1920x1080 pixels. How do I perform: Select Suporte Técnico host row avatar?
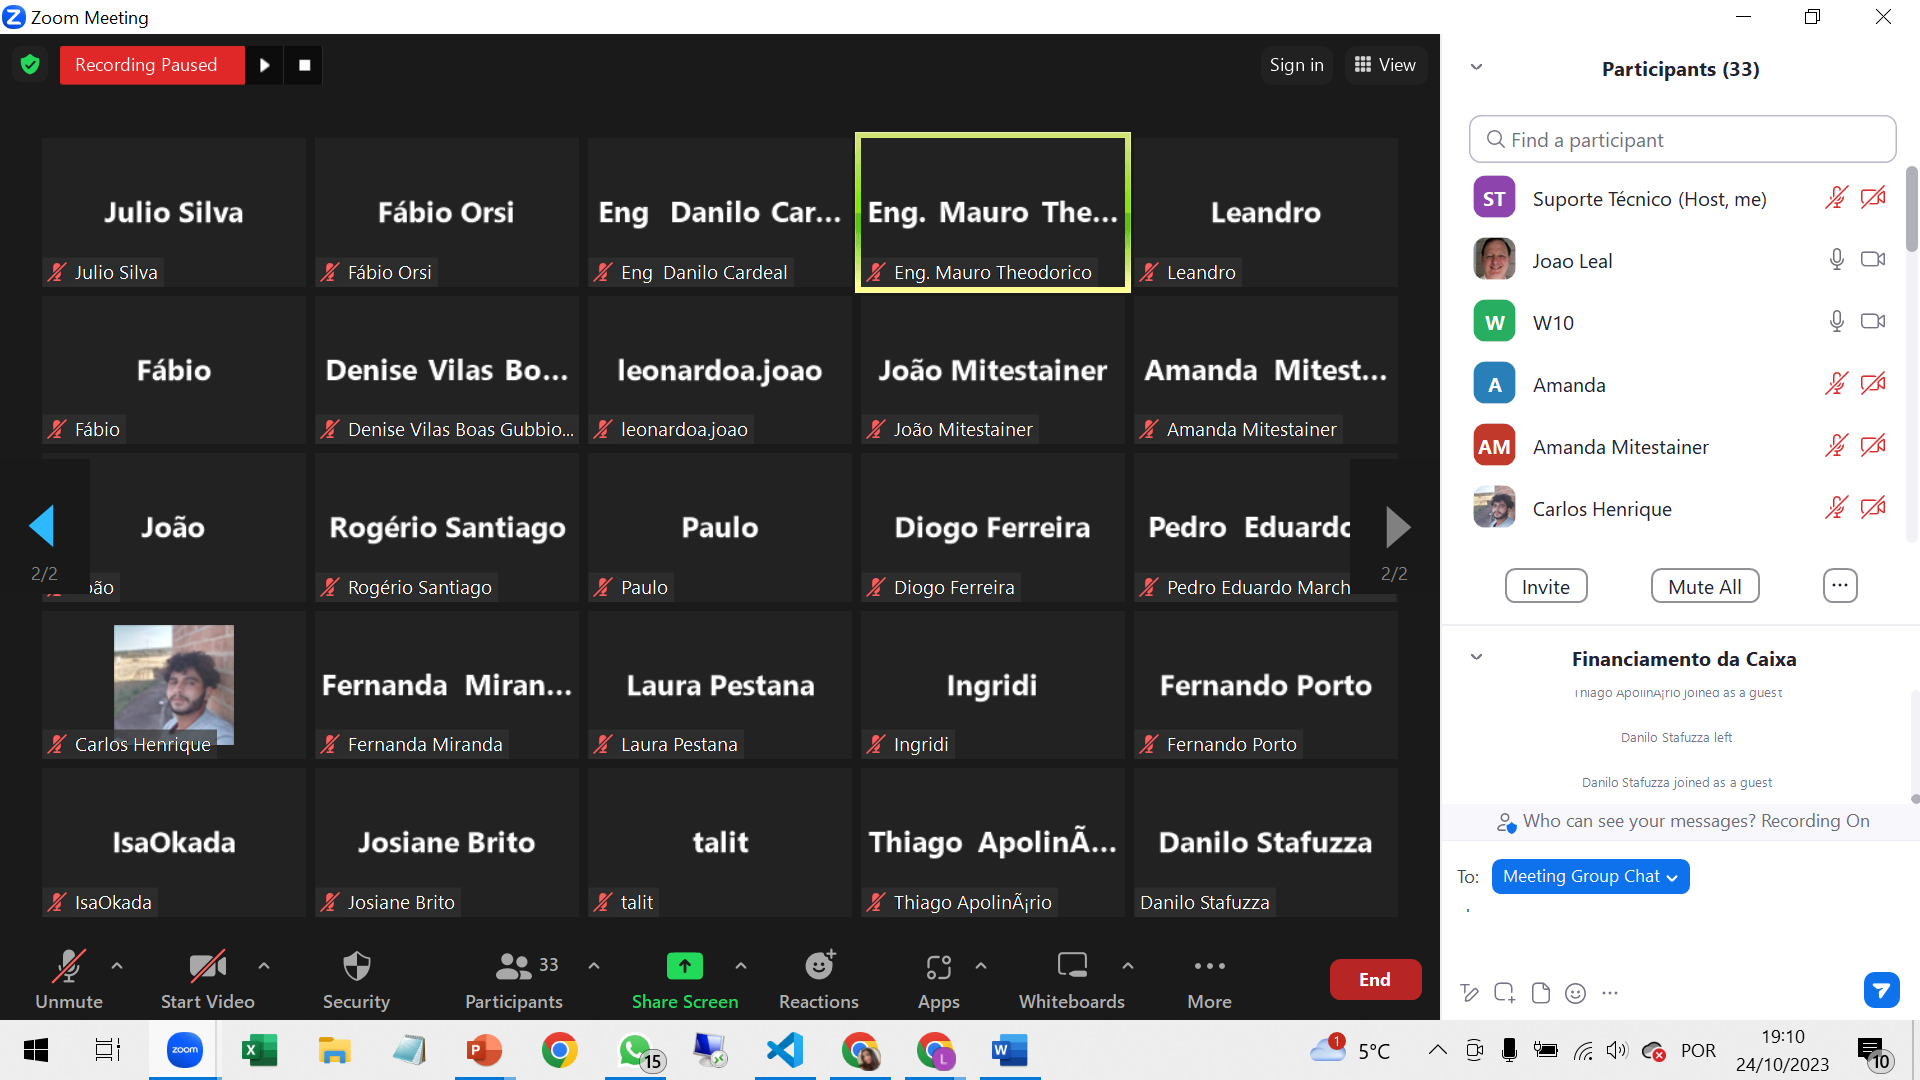(x=1494, y=198)
